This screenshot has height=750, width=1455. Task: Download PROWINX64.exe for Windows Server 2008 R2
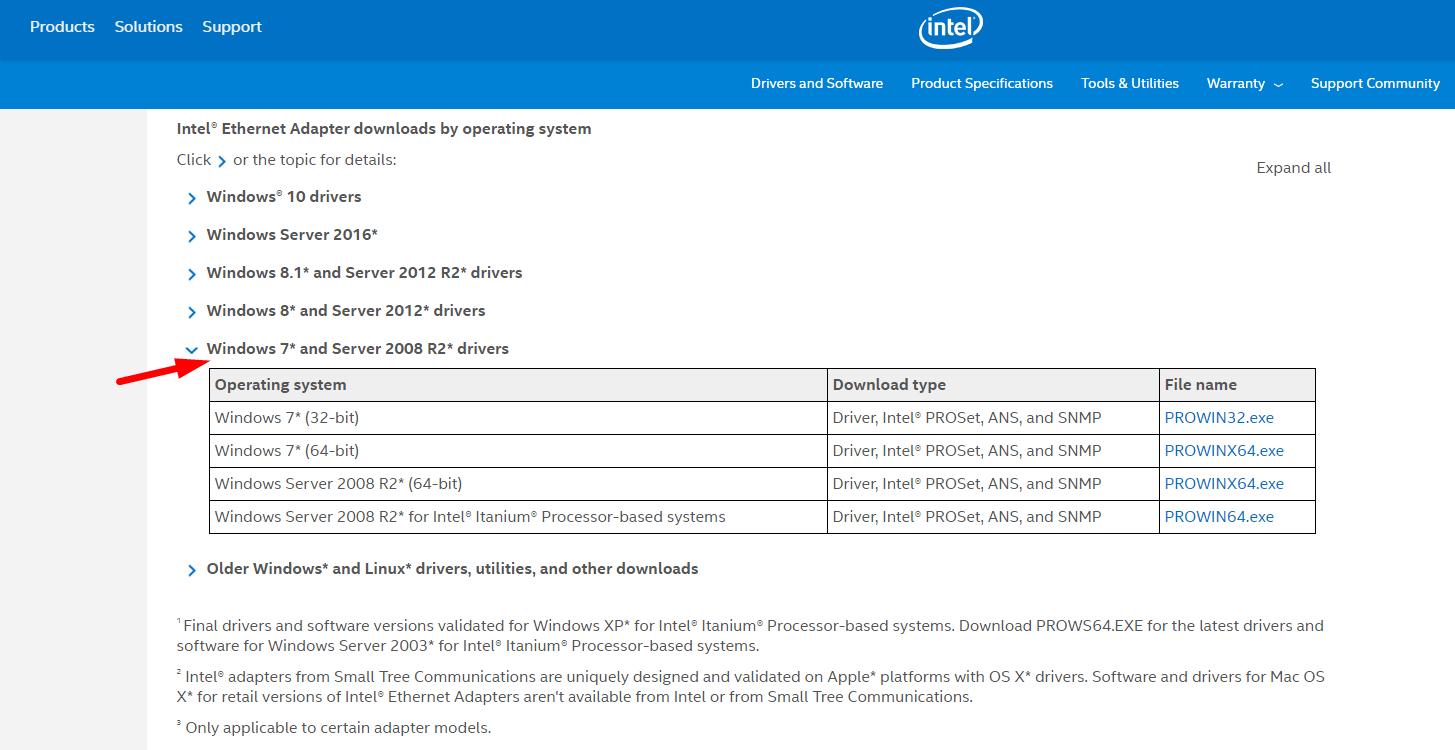click(x=1224, y=484)
